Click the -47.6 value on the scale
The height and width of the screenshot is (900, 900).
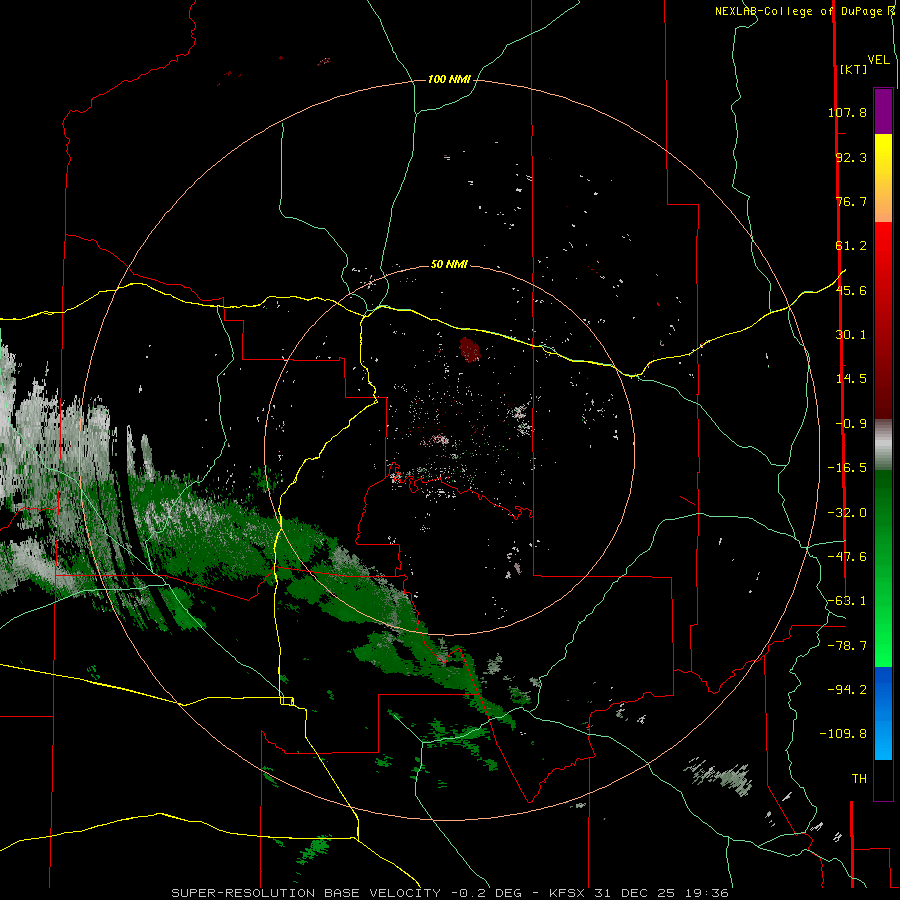click(847, 557)
